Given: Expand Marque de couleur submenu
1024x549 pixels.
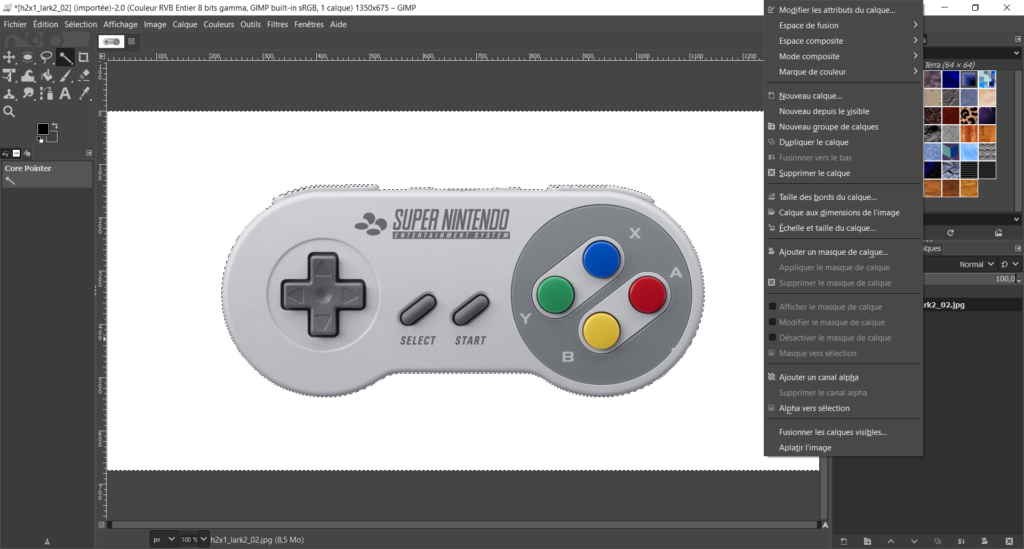Looking at the screenshot, I should point(843,72).
